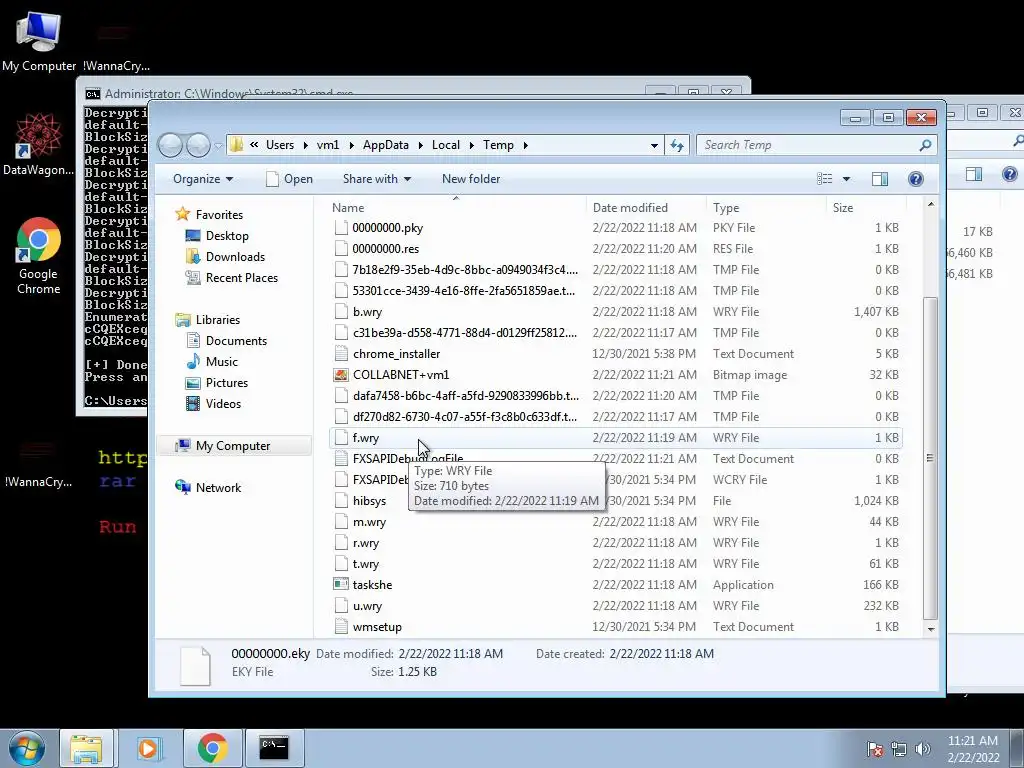This screenshot has height=768, width=1024.
Task: Click the file list vertical scrollbar
Action: (931, 457)
